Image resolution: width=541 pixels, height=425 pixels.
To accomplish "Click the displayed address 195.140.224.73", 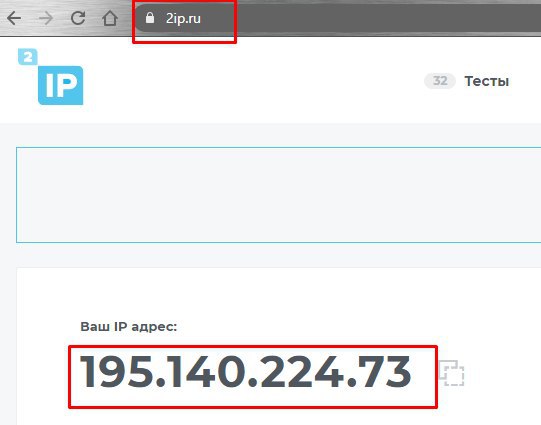I will (245, 372).
